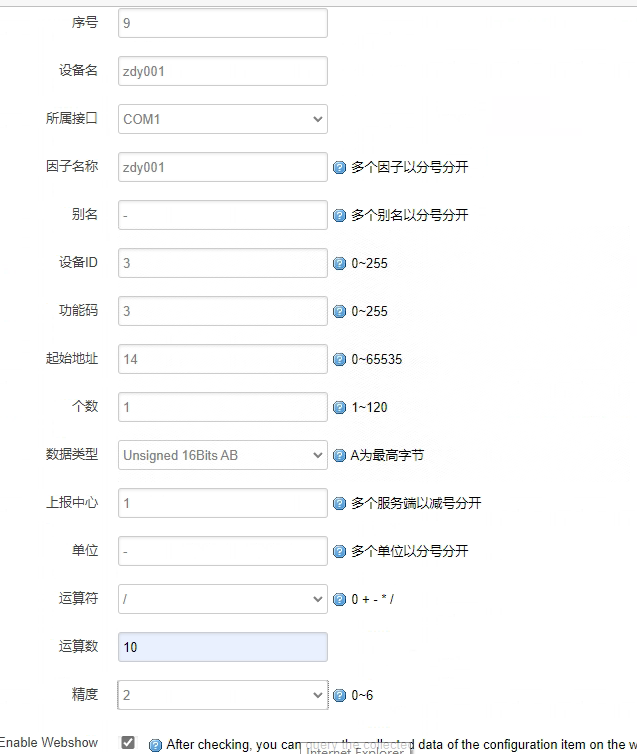Open the 运算符 operator dropdown
This screenshot has height=754, width=637.
pos(222,599)
